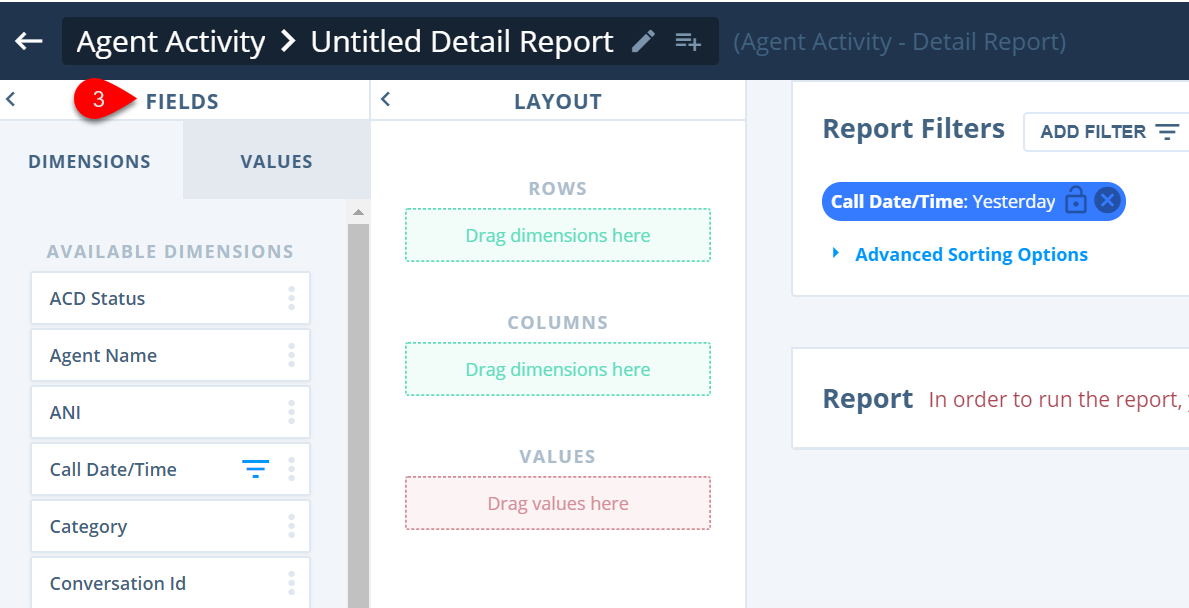Switch to the Dimensions tab

click(89, 161)
